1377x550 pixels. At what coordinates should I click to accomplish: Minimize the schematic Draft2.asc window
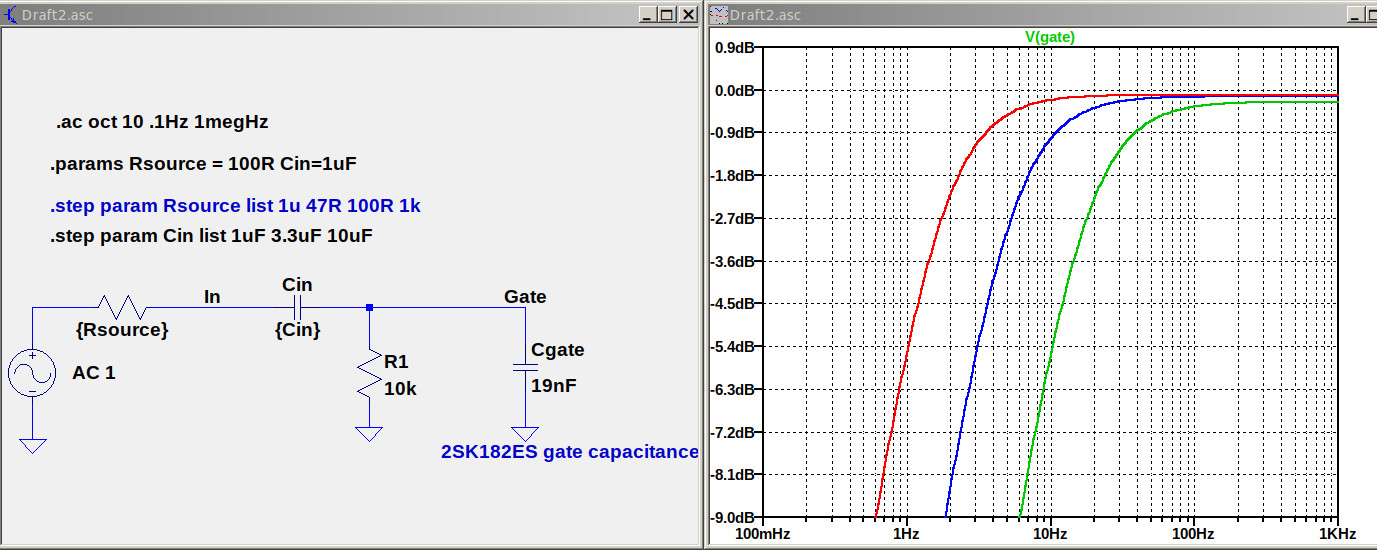coord(647,15)
